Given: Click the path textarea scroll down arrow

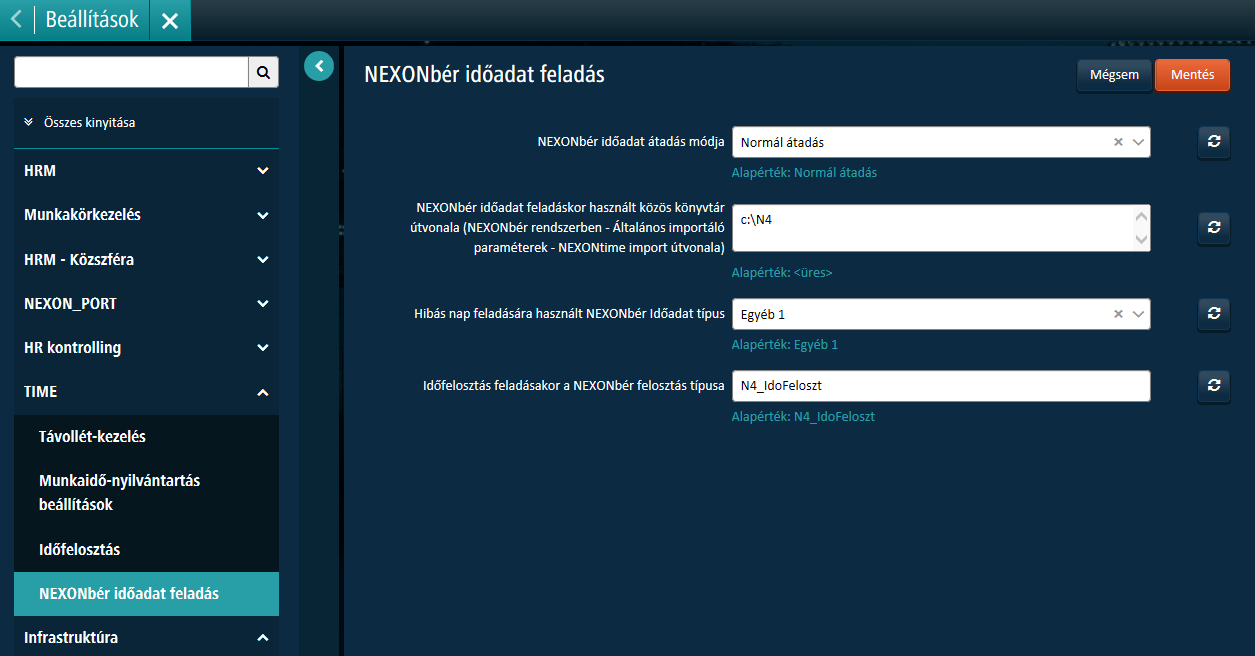Looking at the screenshot, I should click(x=1141, y=240).
